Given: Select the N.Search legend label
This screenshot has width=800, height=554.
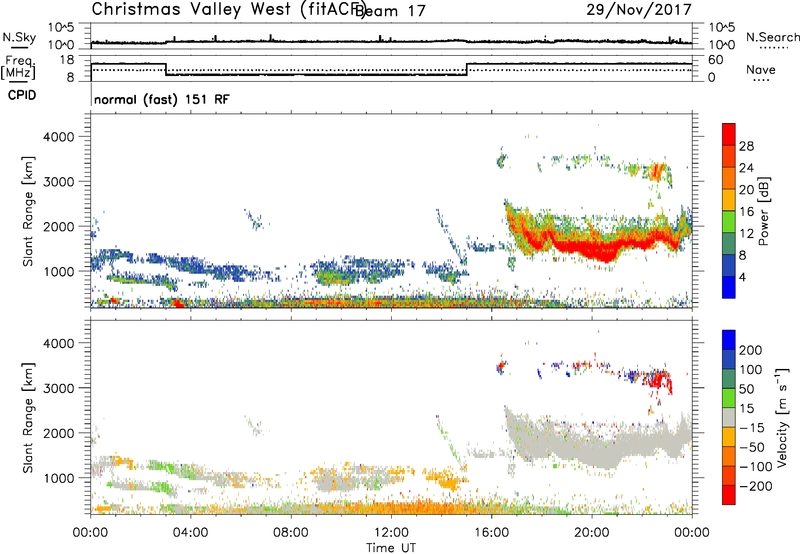Looking at the screenshot, I should 772,37.
